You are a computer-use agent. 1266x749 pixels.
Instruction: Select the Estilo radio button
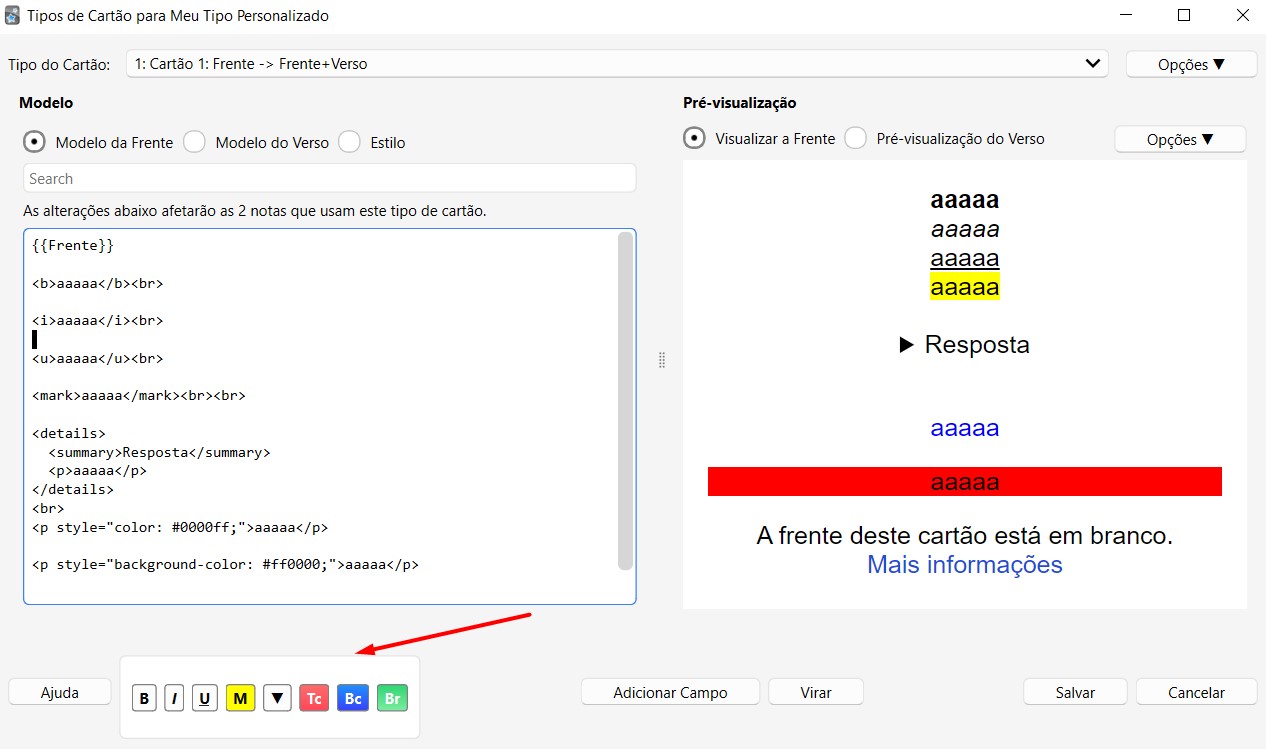pos(349,142)
